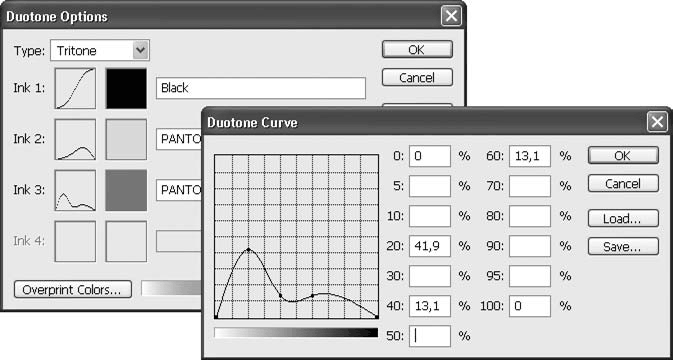673x360 pixels.
Task: Open Ink 1 curve thumbnail
Action: pos(75,88)
